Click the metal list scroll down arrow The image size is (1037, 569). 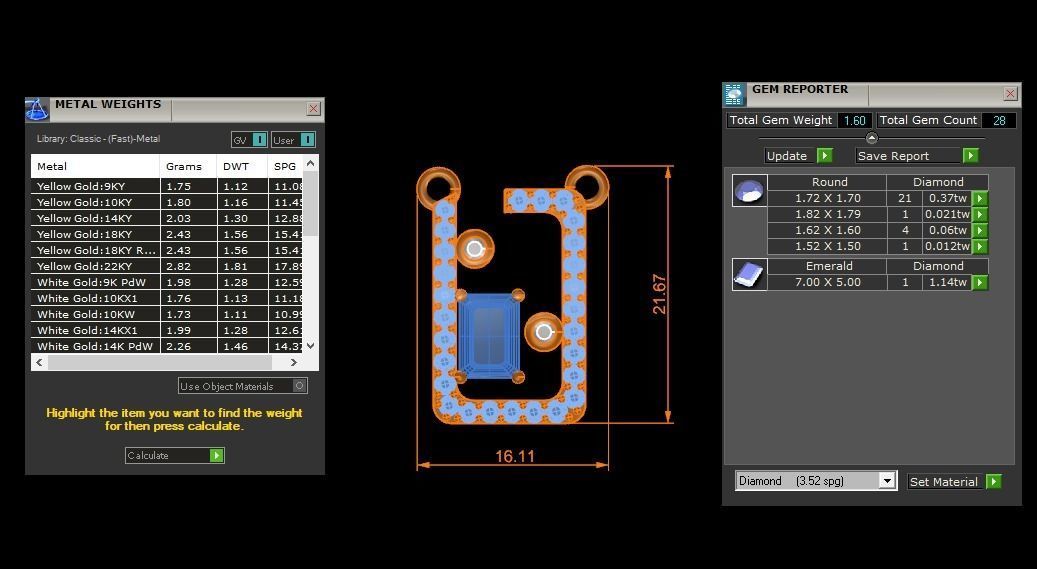[x=310, y=345]
